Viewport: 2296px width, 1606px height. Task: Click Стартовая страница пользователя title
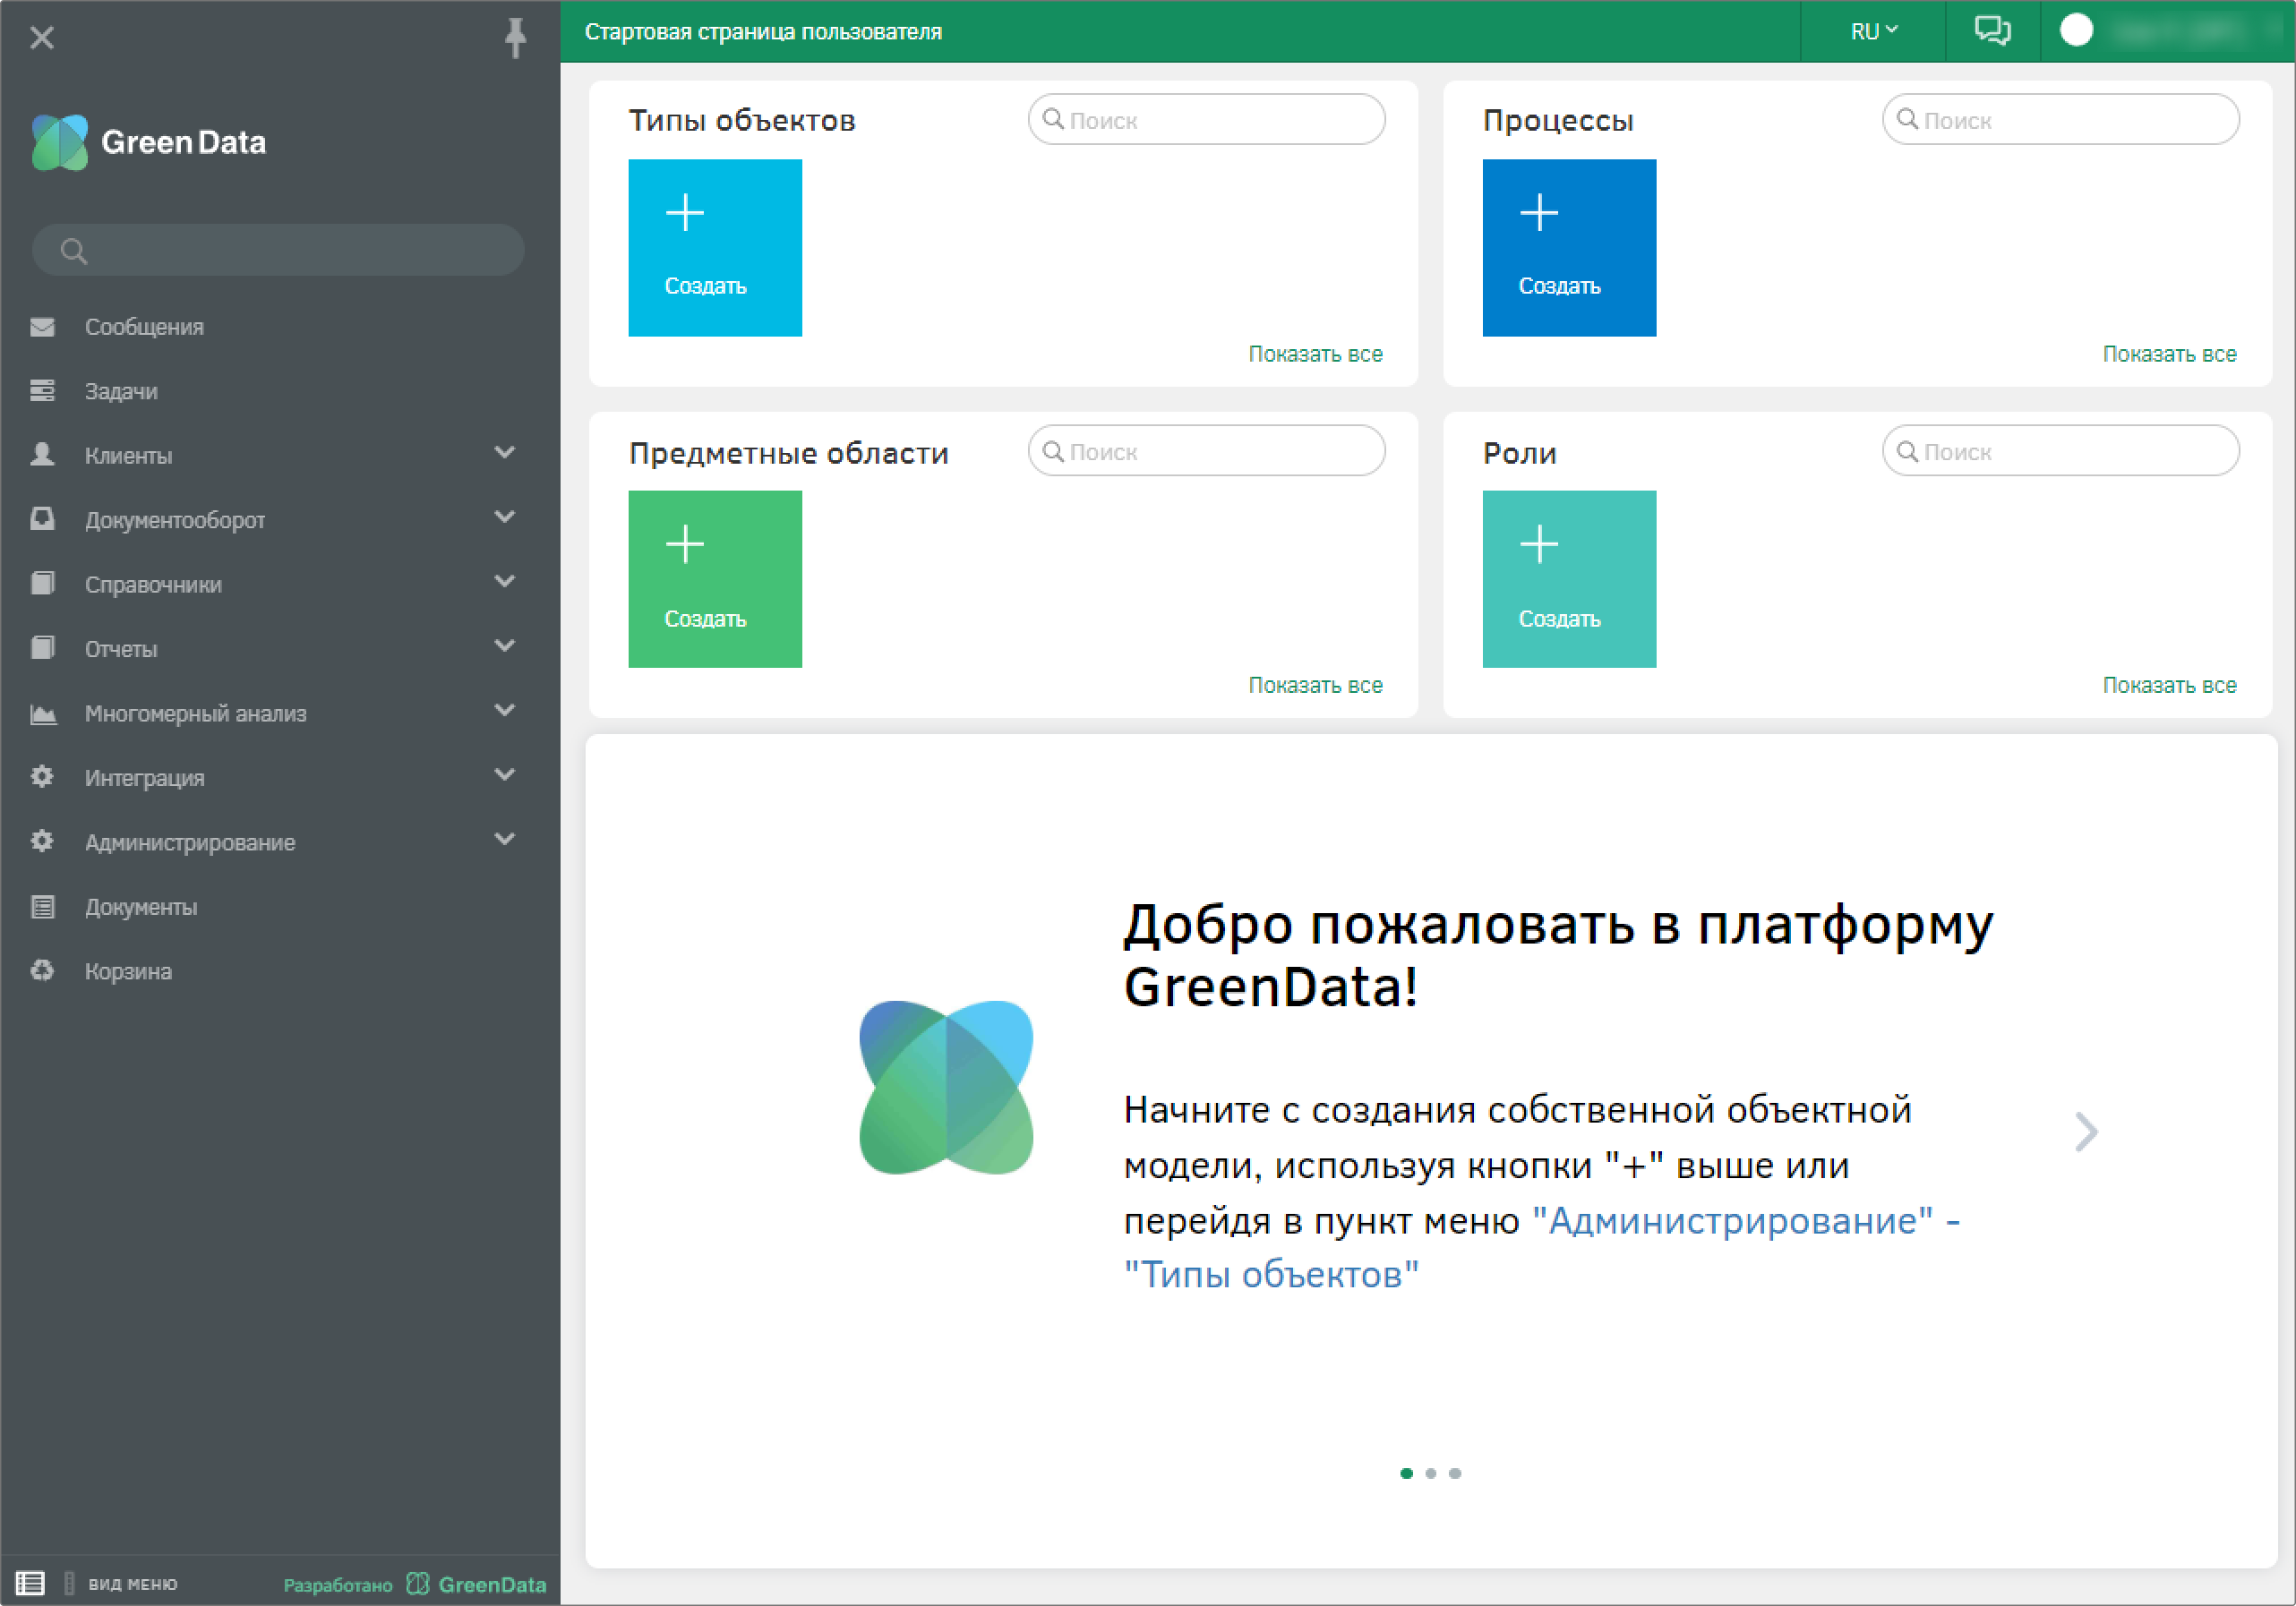click(763, 32)
